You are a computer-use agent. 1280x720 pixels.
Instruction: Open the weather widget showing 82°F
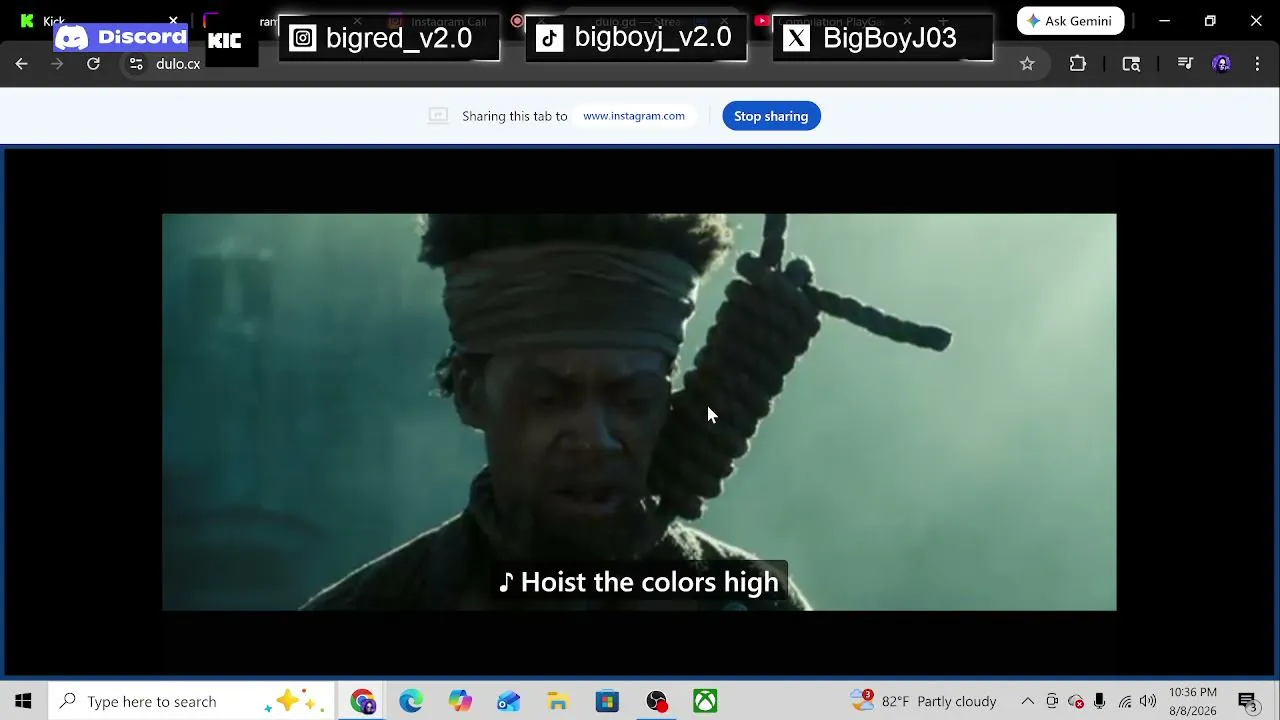(x=923, y=701)
